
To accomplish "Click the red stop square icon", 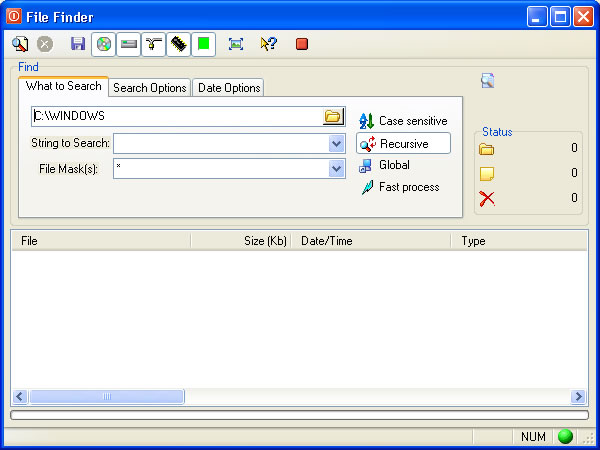I will (302, 44).
